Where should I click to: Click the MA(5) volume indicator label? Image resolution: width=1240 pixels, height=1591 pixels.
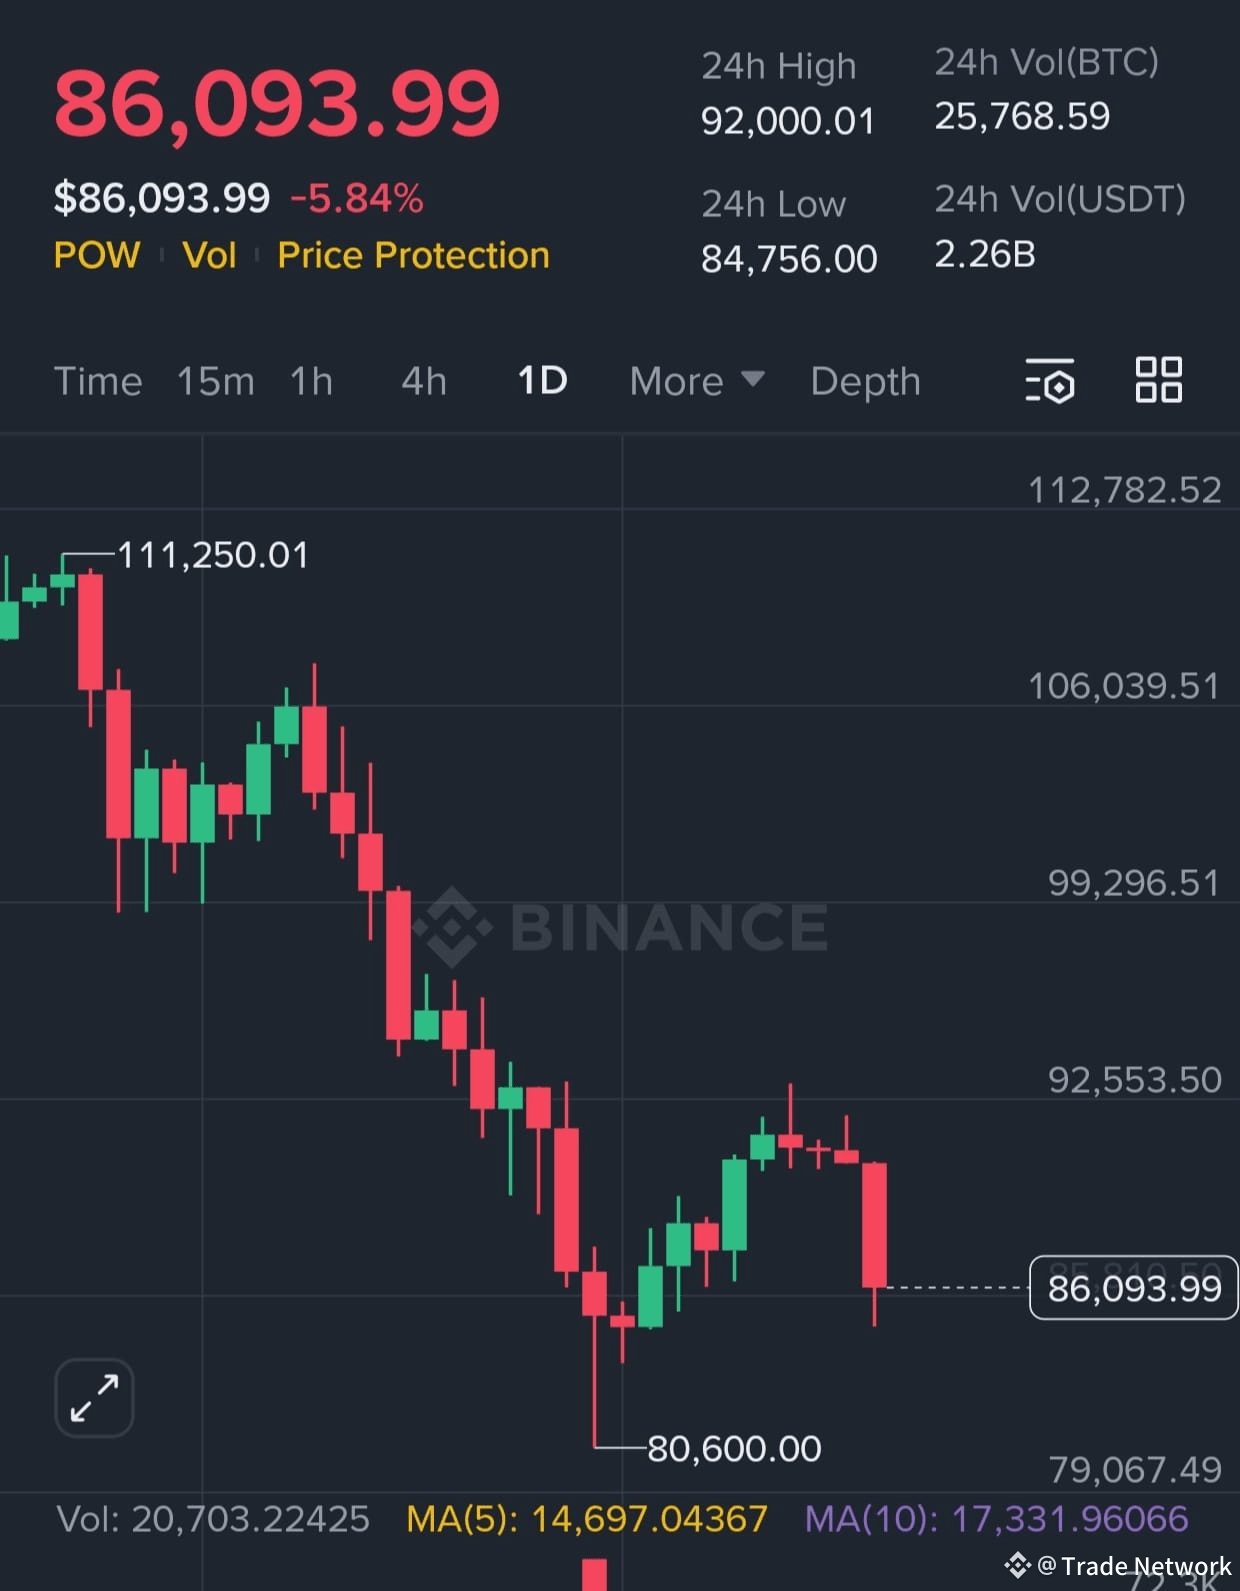click(x=586, y=1519)
